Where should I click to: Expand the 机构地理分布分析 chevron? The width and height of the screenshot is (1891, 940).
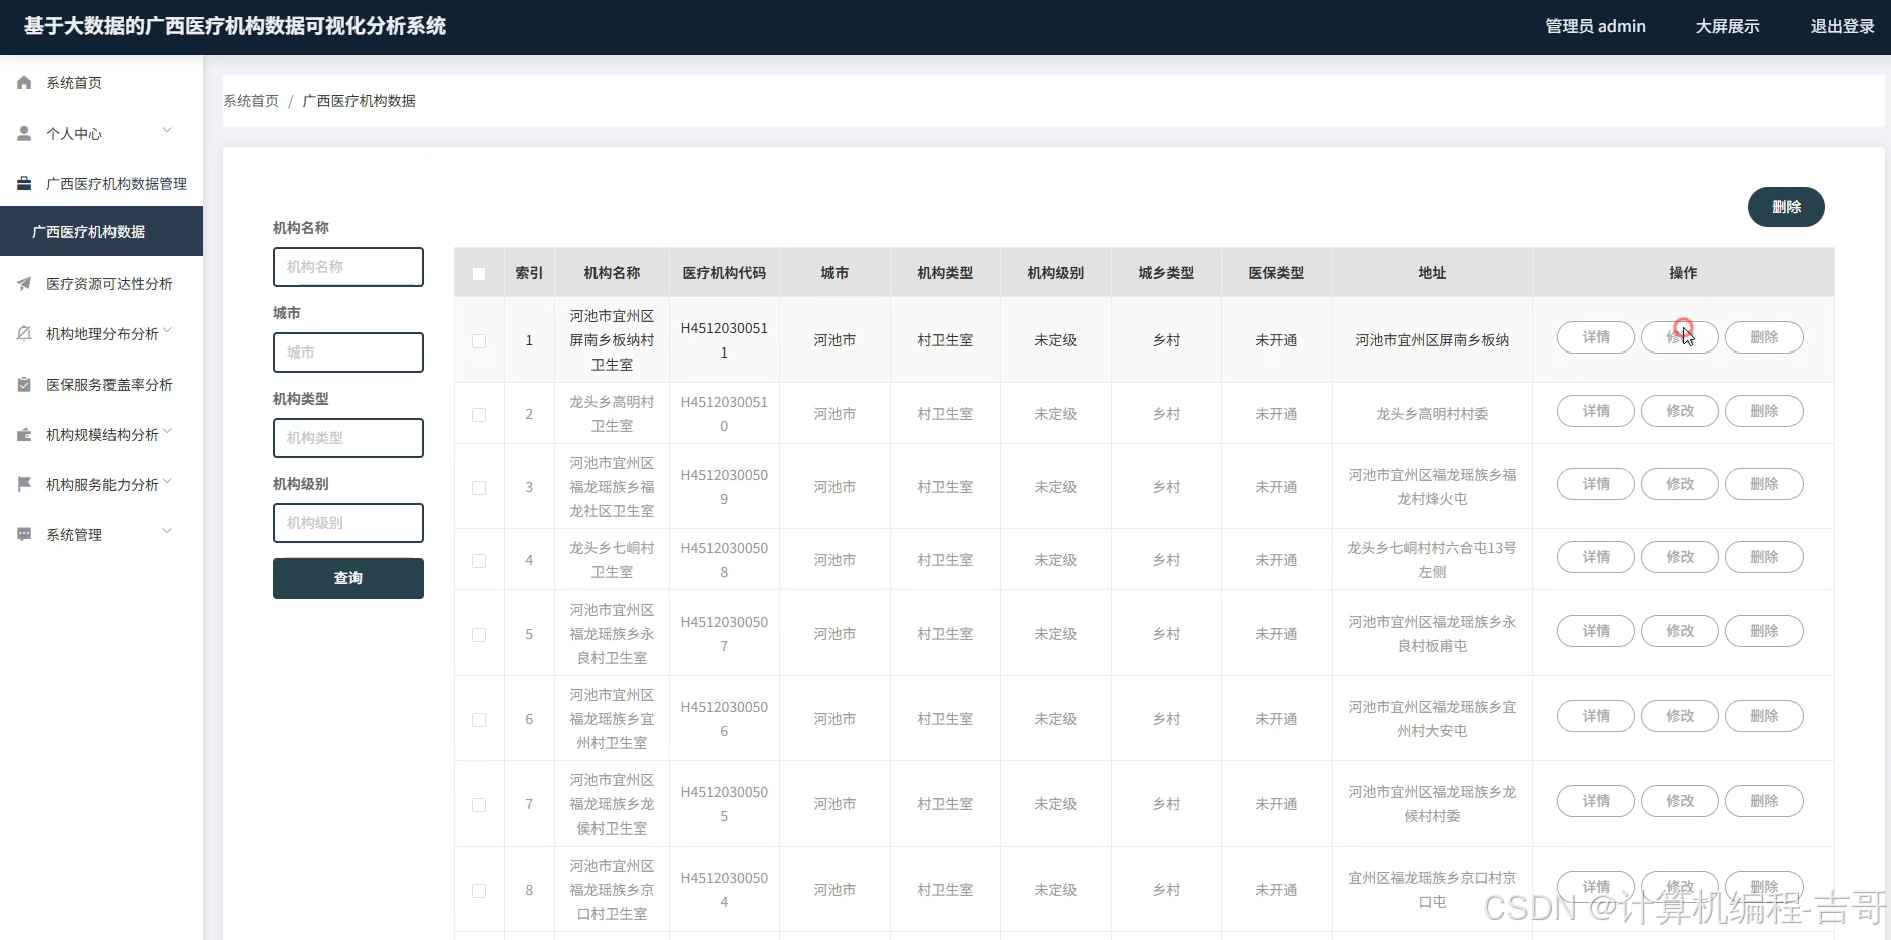(167, 330)
